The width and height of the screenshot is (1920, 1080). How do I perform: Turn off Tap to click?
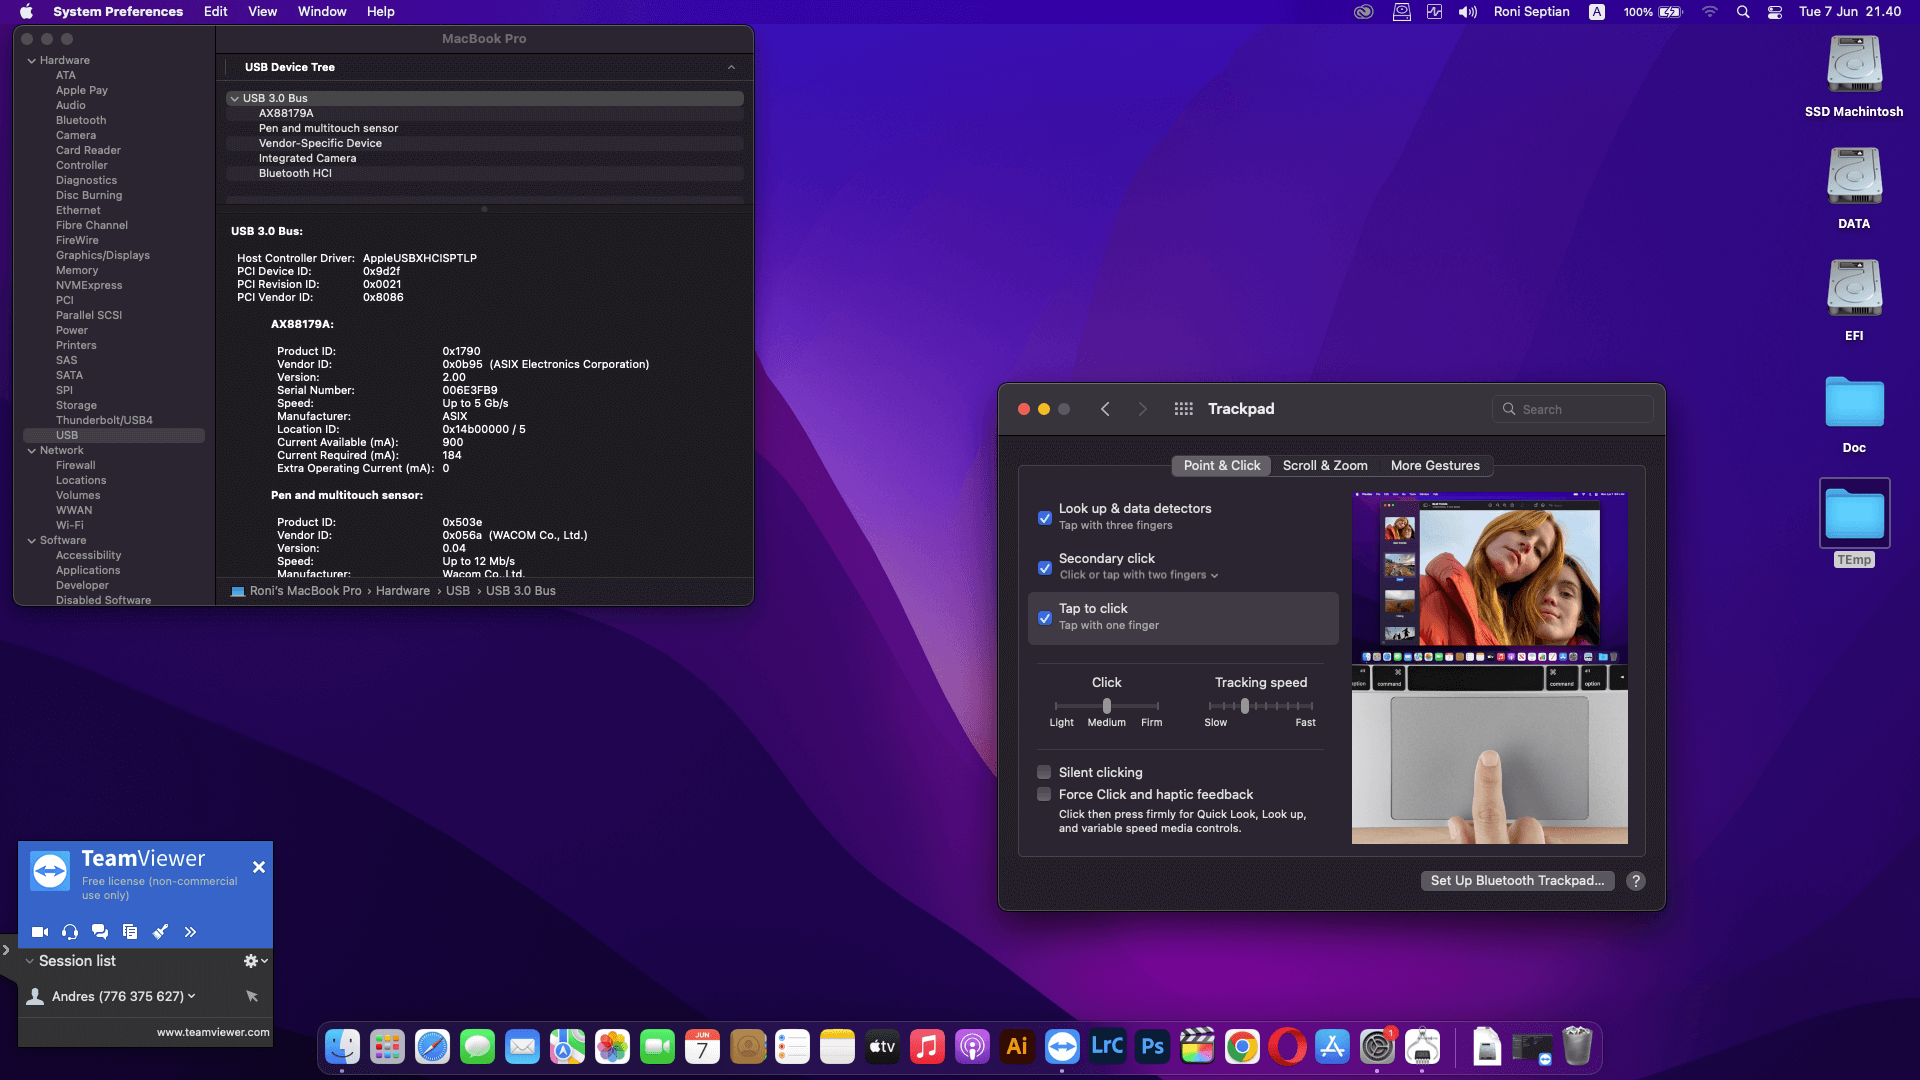[x=1045, y=618]
